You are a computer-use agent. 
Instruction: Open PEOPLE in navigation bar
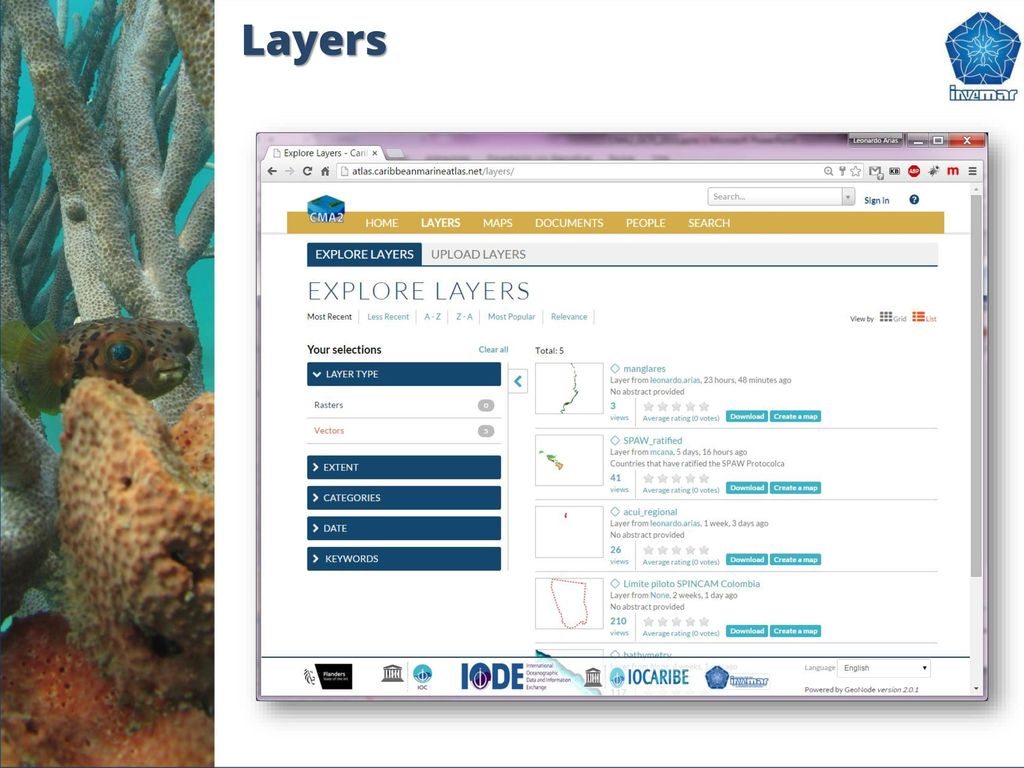pyautogui.click(x=645, y=223)
